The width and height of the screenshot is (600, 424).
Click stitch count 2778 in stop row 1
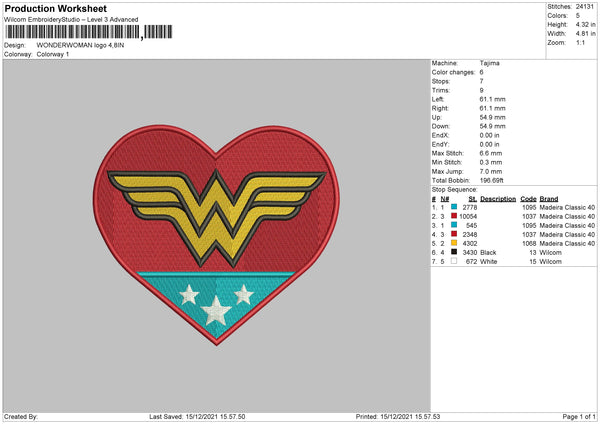(x=470, y=207)
